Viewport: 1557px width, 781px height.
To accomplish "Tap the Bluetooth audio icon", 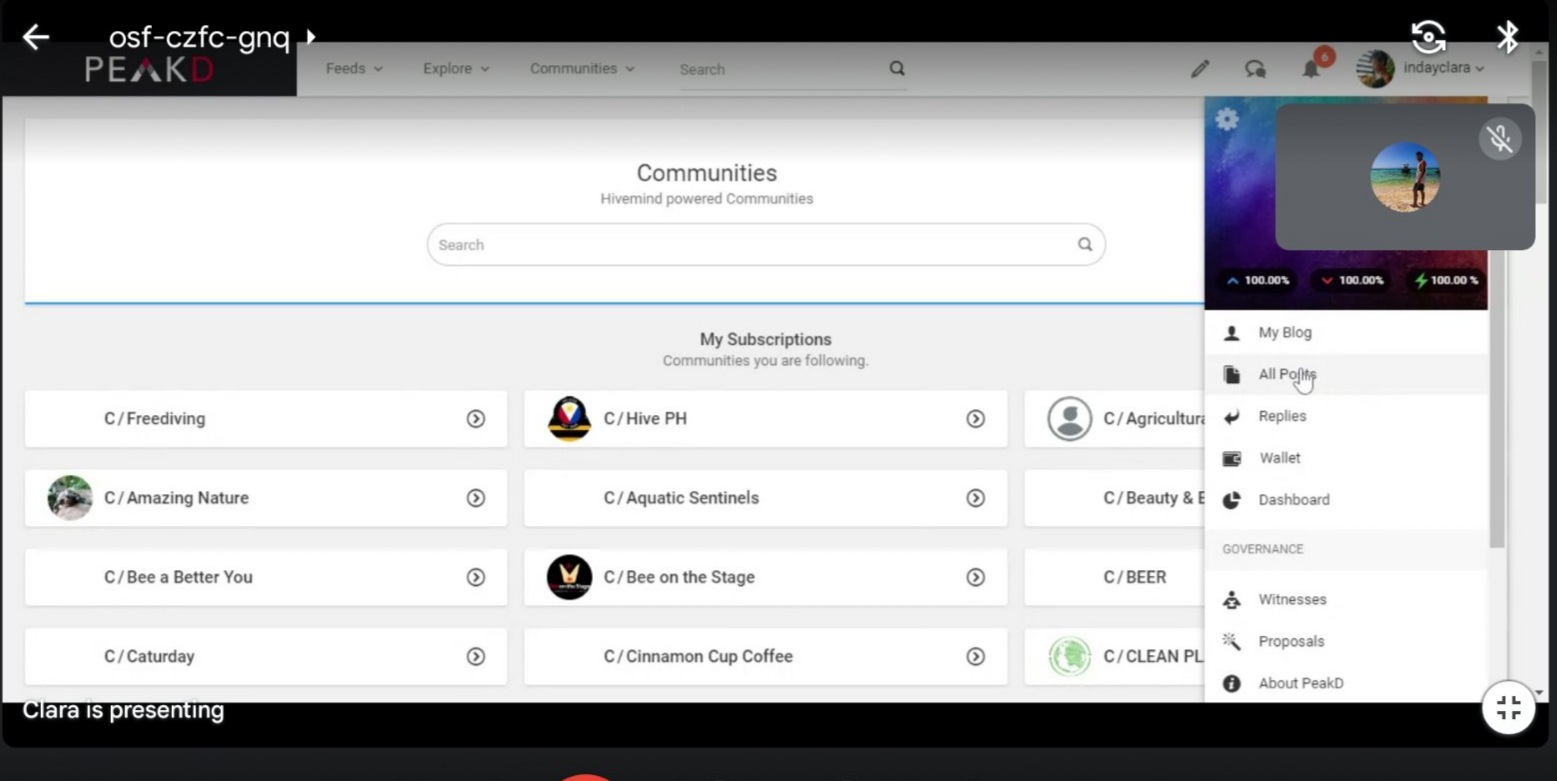I will [x=1507, y=37].
